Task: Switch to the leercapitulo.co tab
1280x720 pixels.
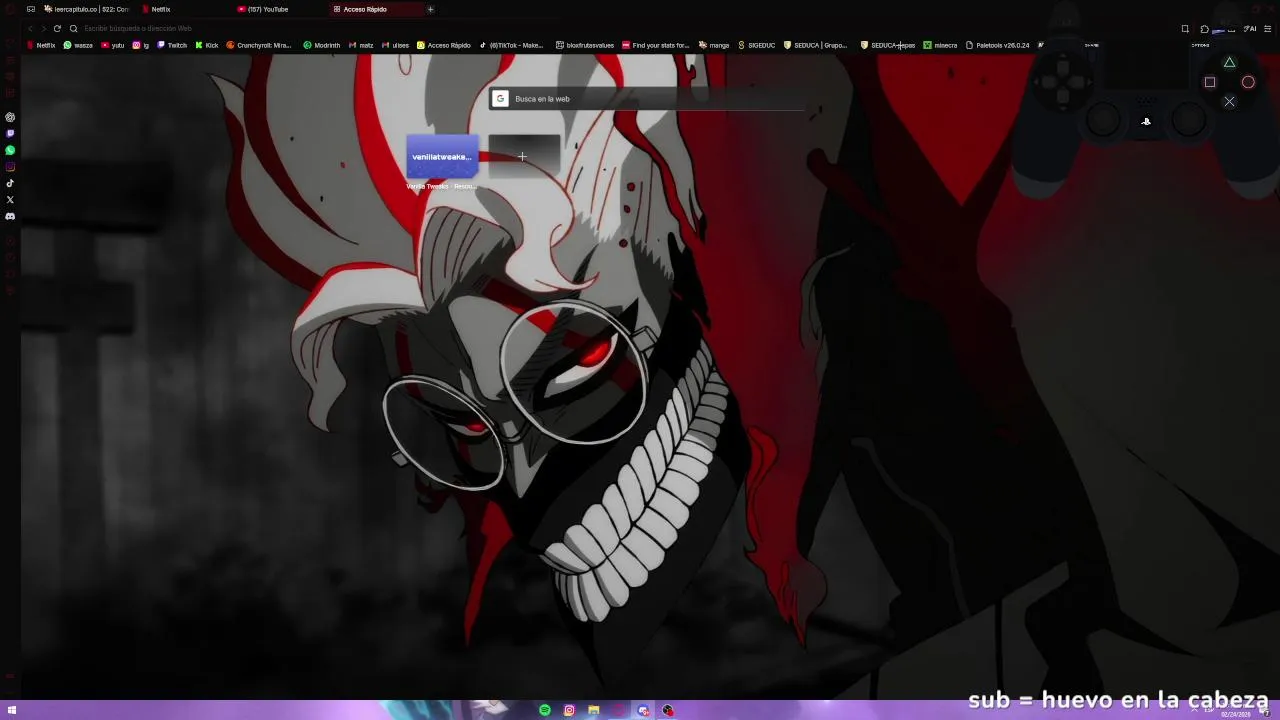Action: tap(86, 9)
